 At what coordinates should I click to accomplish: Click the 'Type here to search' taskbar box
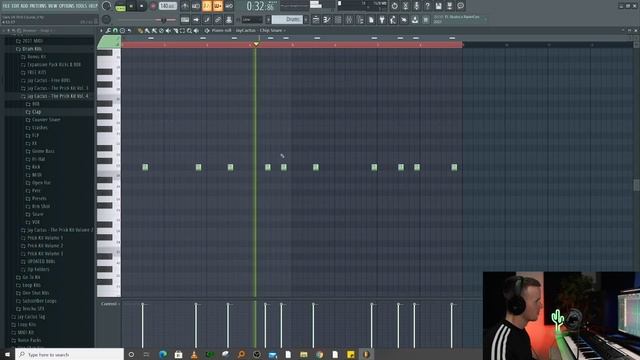[x=69, y=354]
